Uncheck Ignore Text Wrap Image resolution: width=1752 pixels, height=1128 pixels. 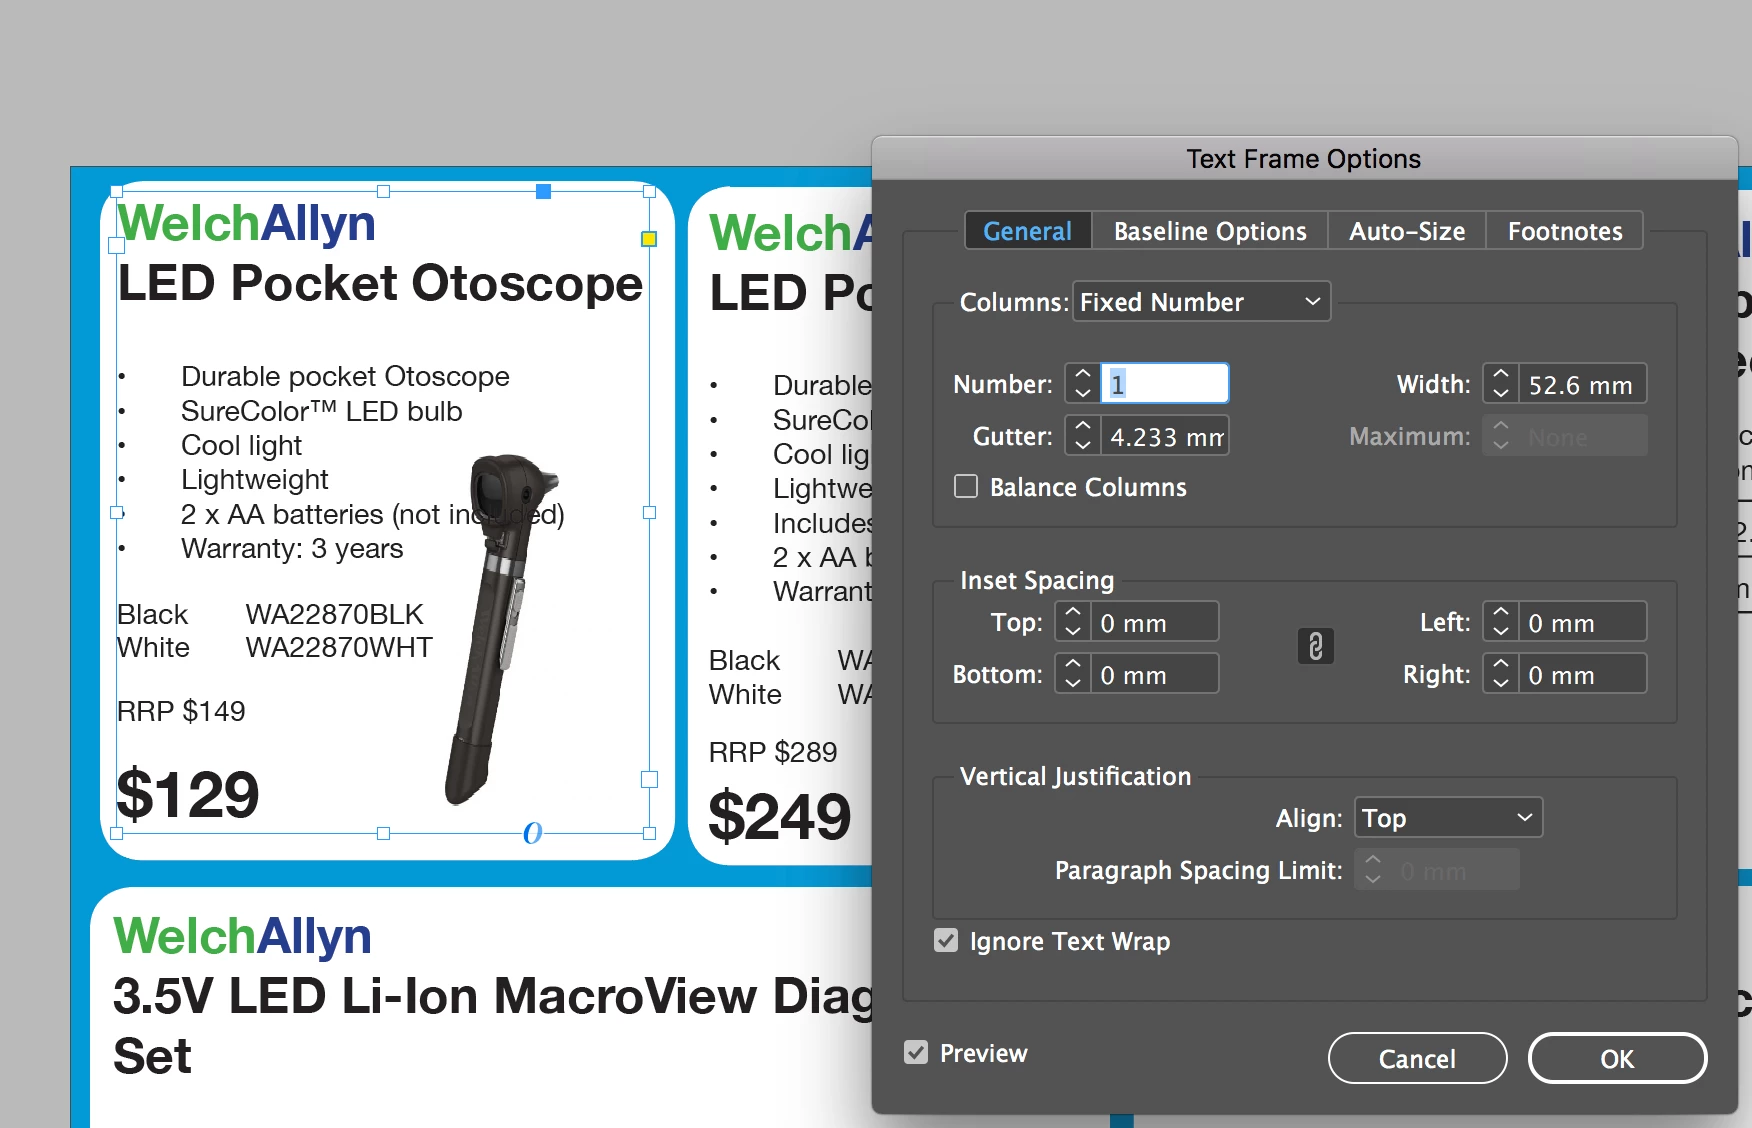coord(946,940)
